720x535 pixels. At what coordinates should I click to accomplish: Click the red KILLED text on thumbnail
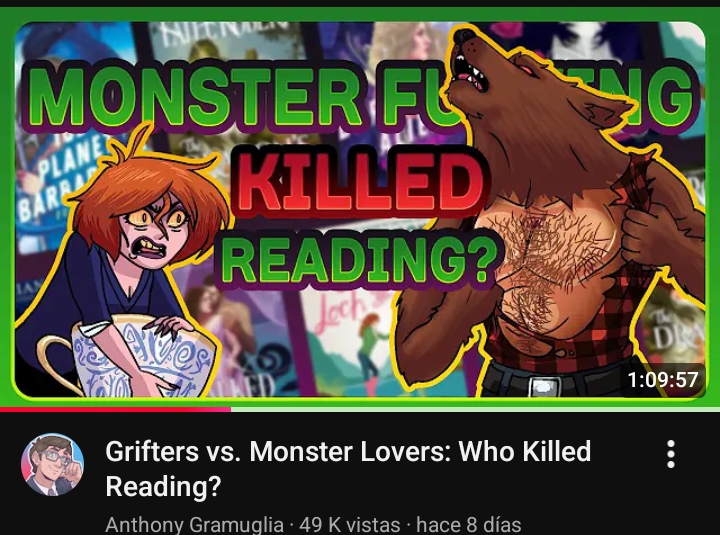point(360,182)
